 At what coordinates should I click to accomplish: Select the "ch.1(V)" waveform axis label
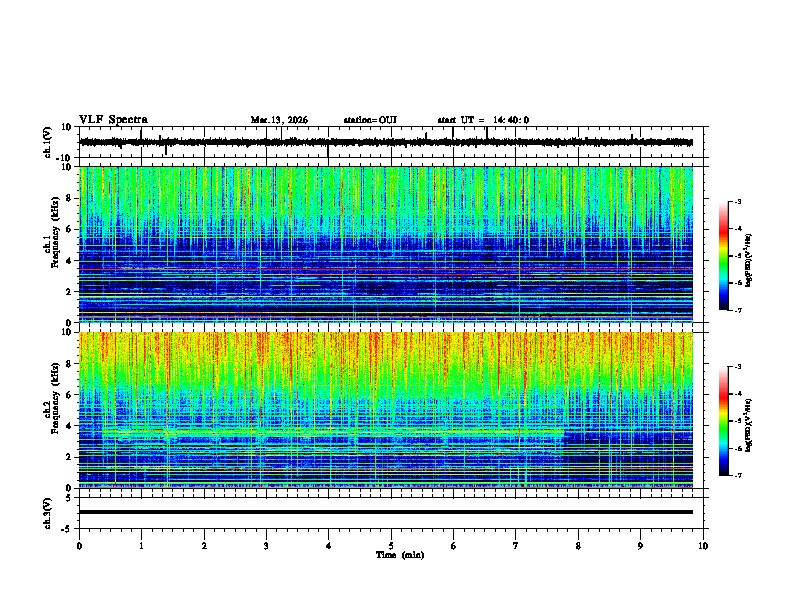(48, 142)
